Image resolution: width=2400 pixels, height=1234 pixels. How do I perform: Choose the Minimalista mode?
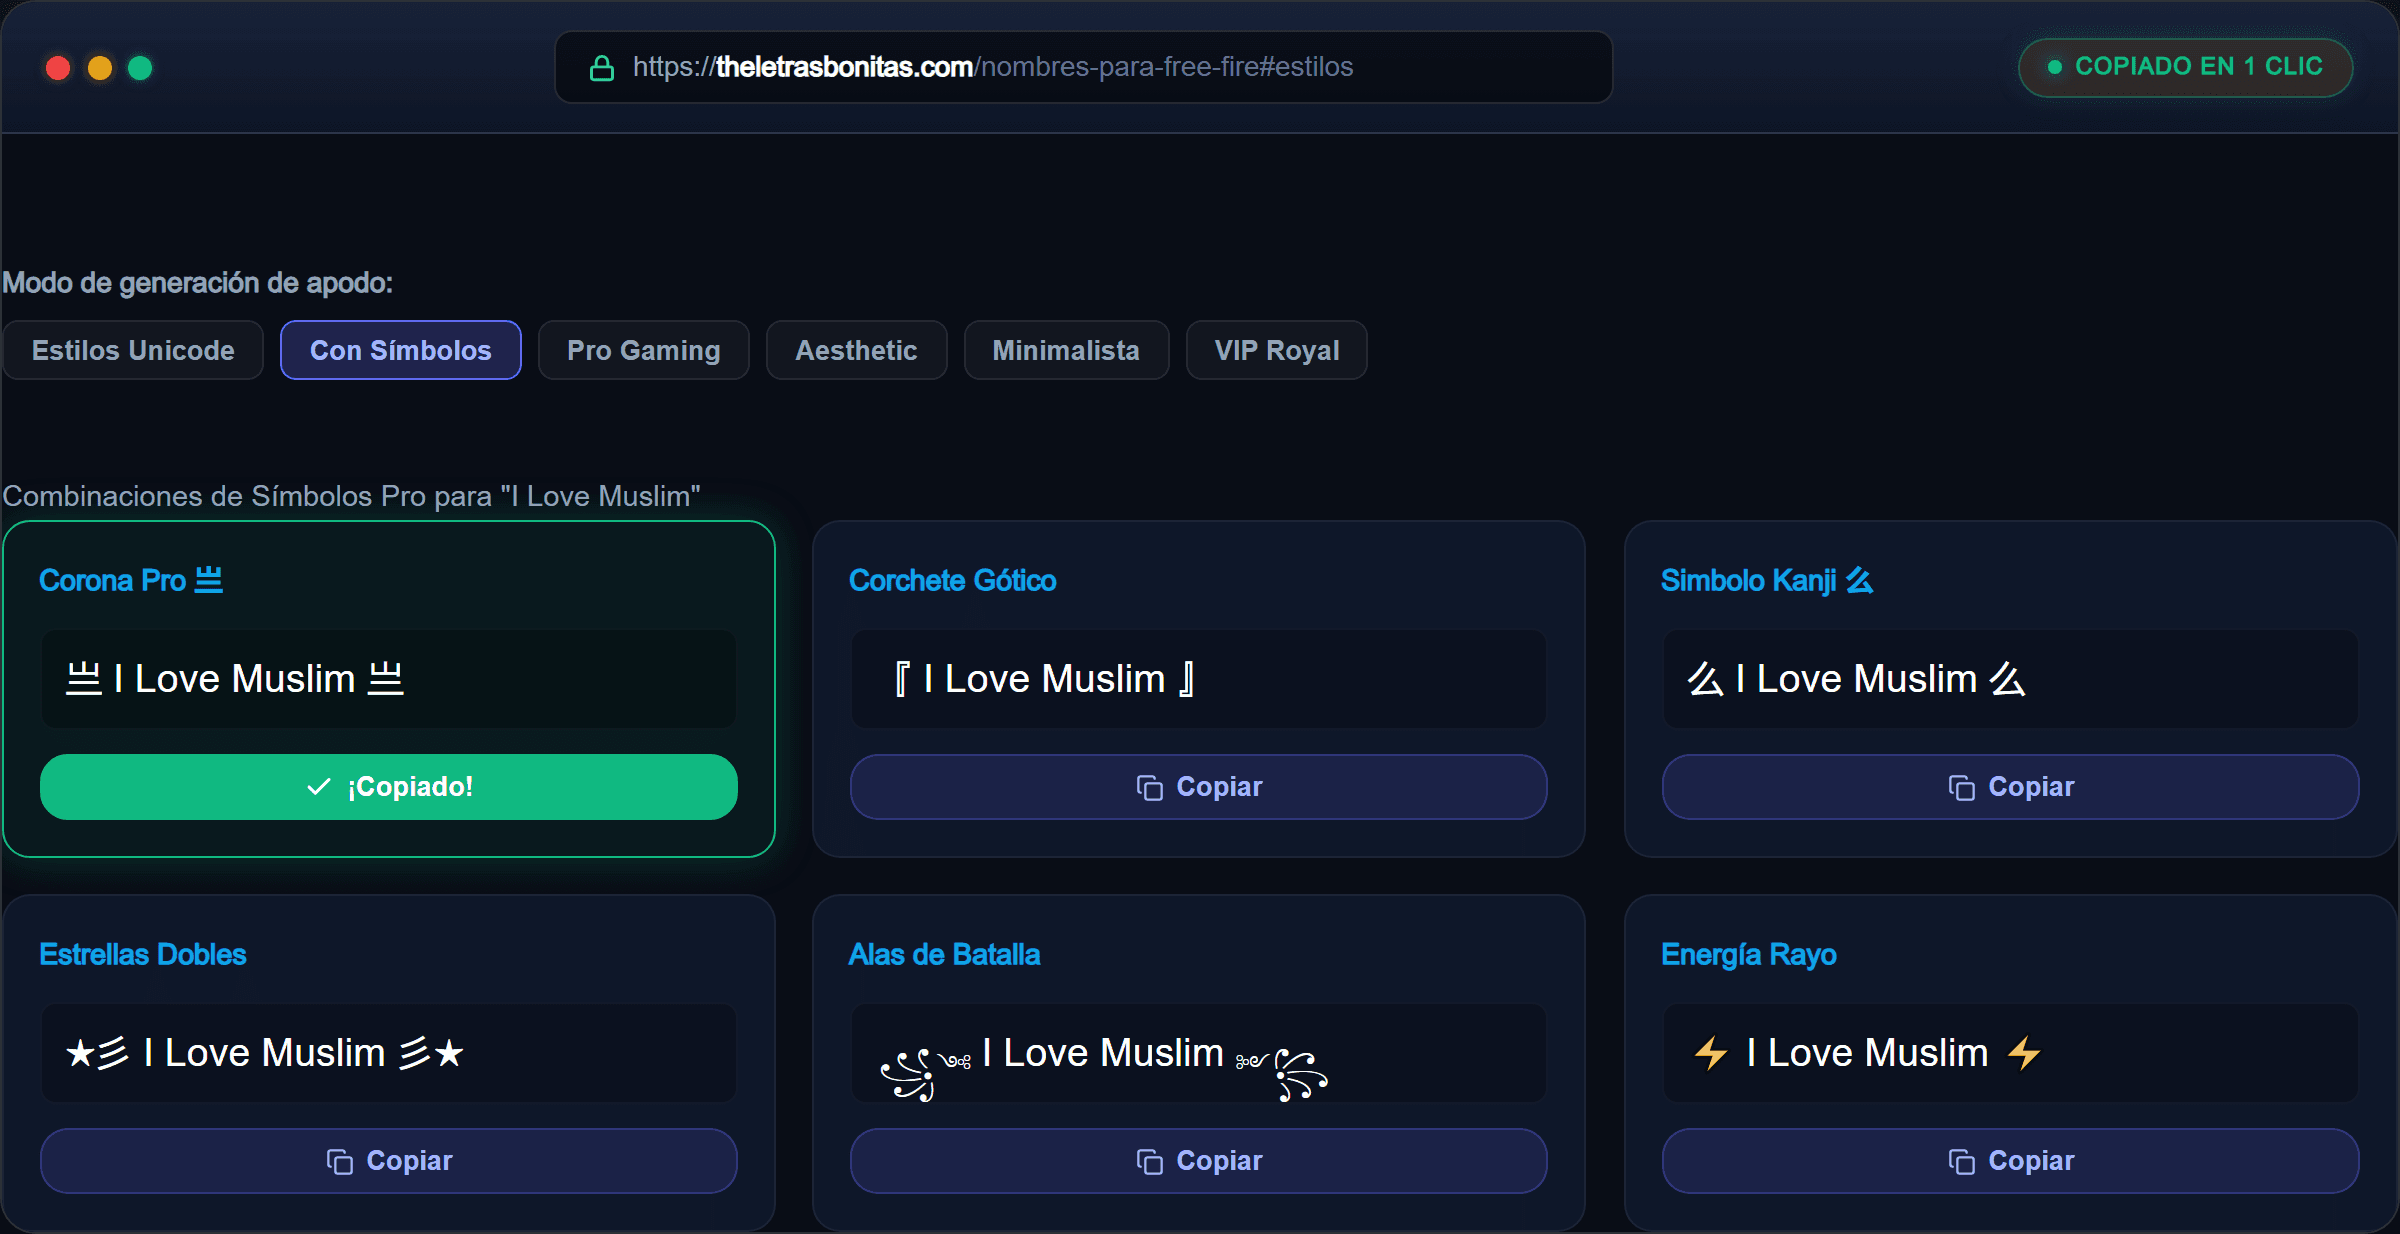[x=1066, y=350]
